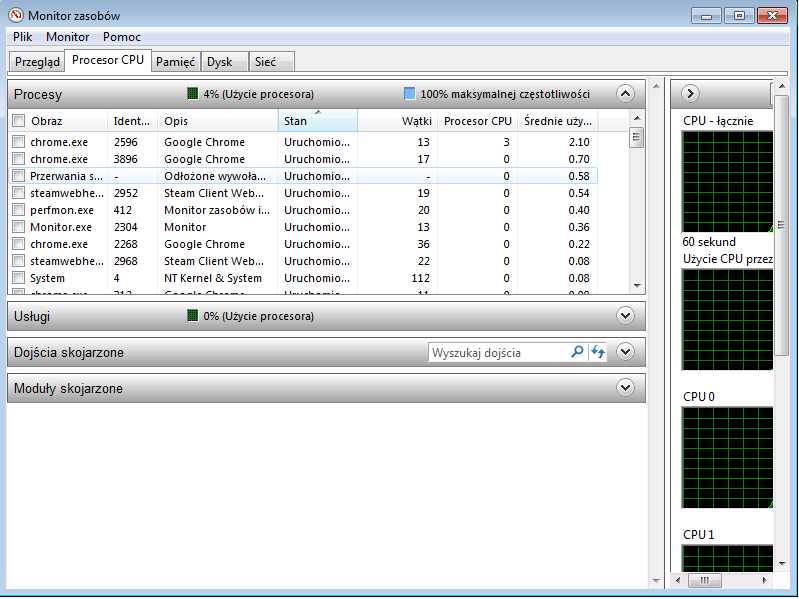Check the box for chrome.exe PID 3896
Image resolution: width=799 pixels, height=599 pixels.
coord(19,159)
